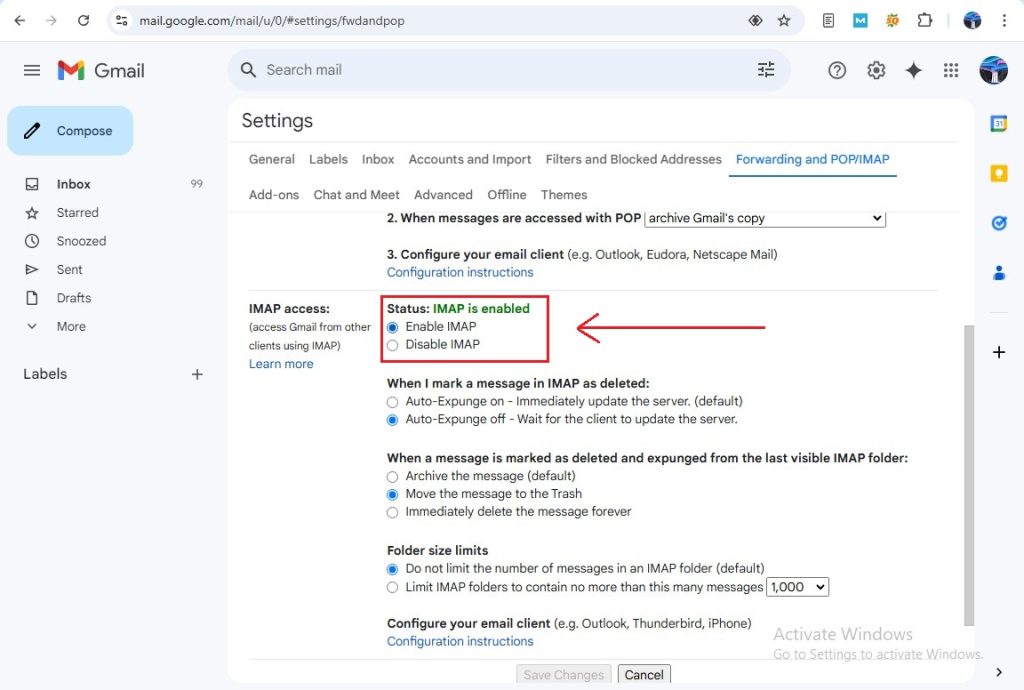Open the reading mode icon in toolbar
Viewport: 1024px width, 690px height.
click(x=828, y=20)
